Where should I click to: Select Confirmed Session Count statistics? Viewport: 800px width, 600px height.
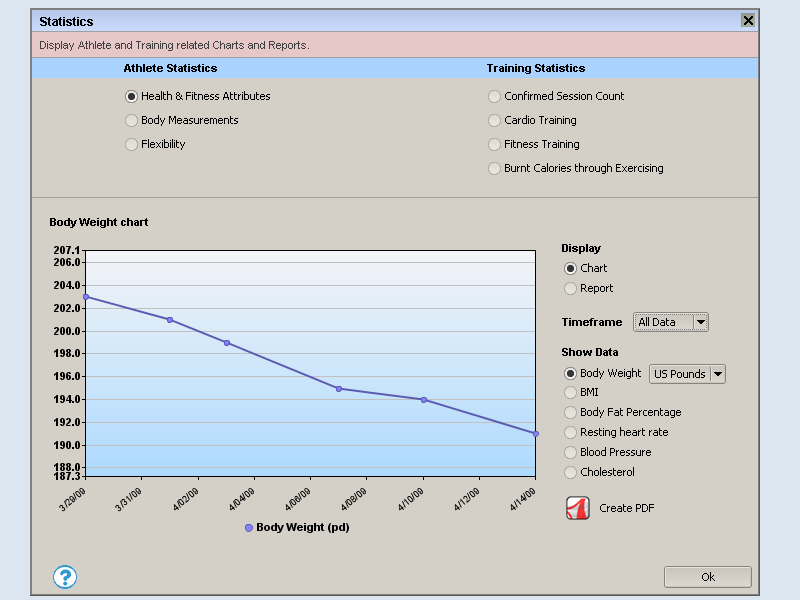[495, 97]
